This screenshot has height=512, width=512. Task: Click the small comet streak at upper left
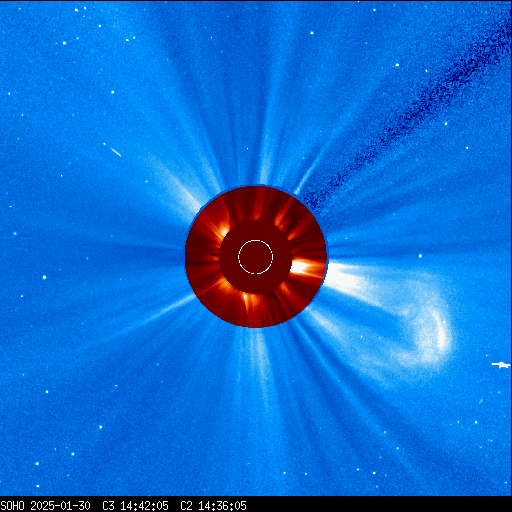coord(115,152)
